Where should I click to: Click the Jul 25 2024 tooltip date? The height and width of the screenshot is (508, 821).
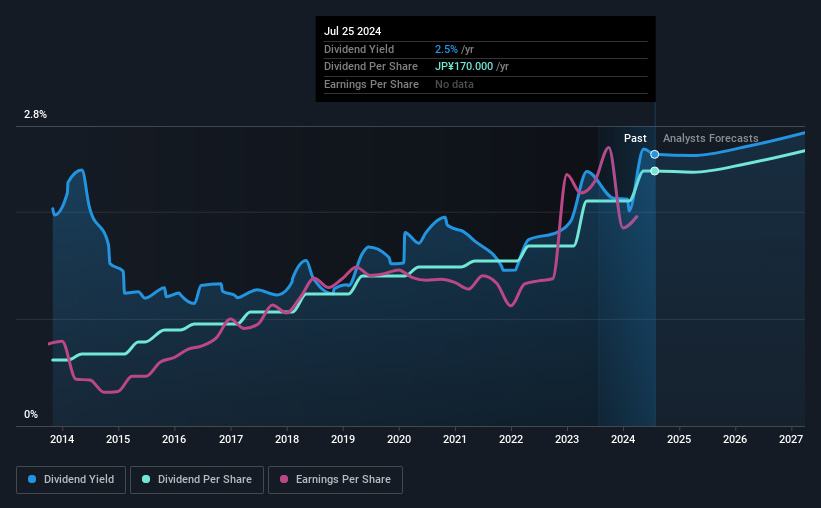pyautogui.click(x=352, y=31)
